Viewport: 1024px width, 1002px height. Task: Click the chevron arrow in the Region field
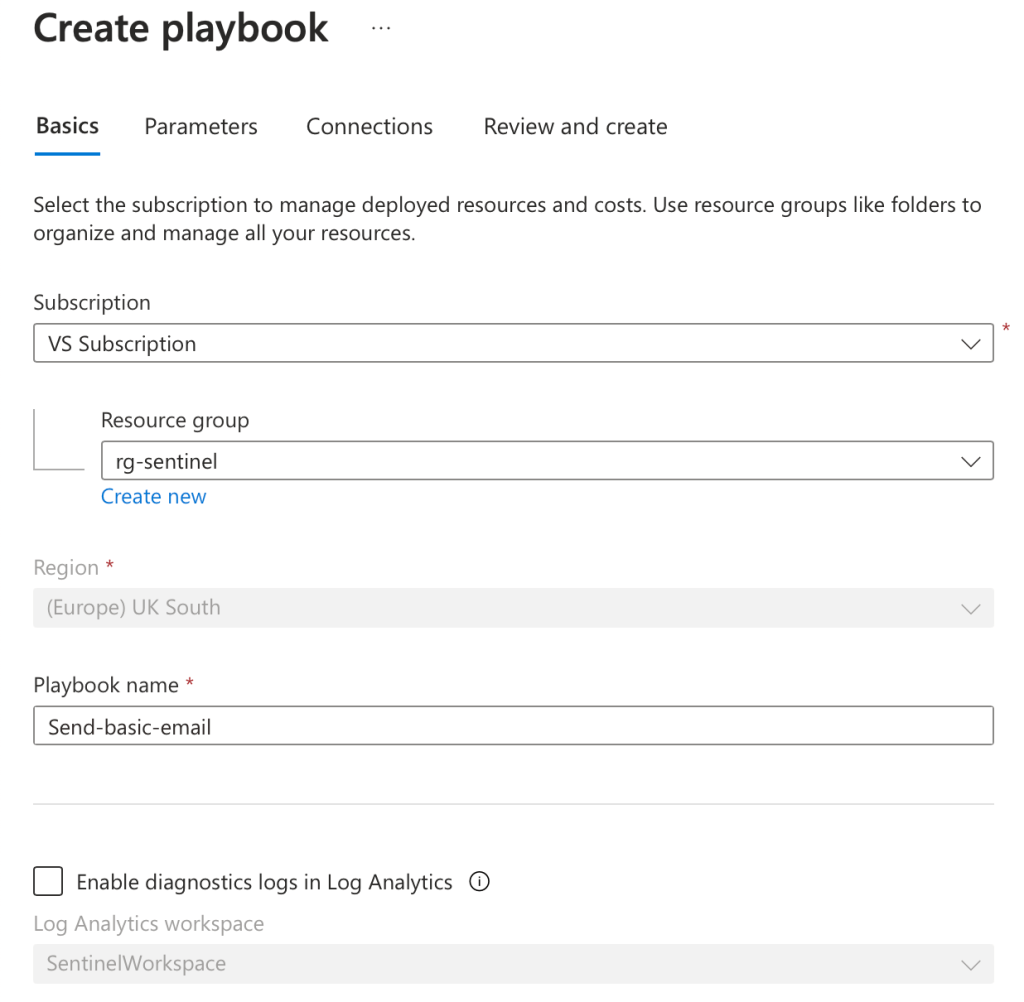pyautogui.click(x=969, y=608)
